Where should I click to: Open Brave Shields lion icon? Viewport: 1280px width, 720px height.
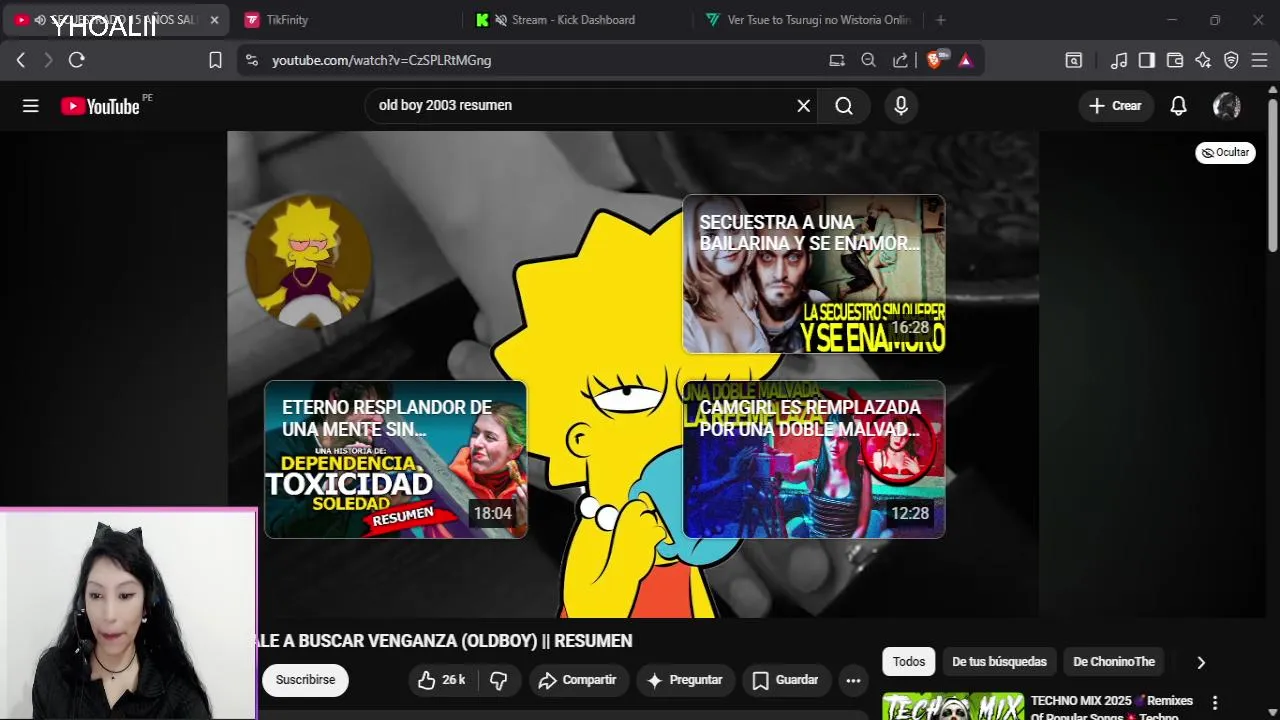935,60
